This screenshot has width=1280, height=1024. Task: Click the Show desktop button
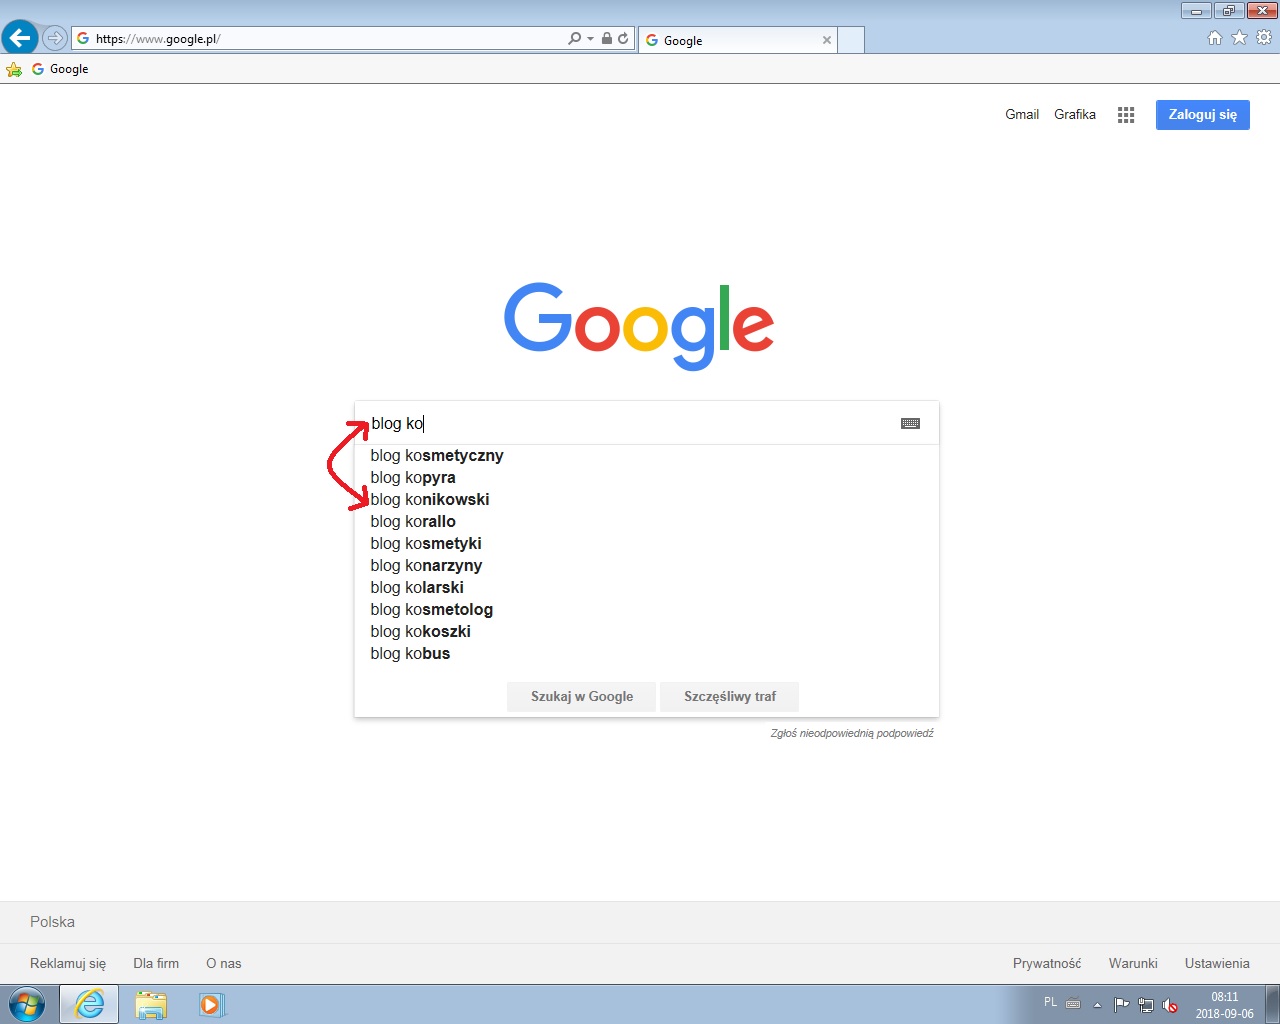point(1272,1004)
